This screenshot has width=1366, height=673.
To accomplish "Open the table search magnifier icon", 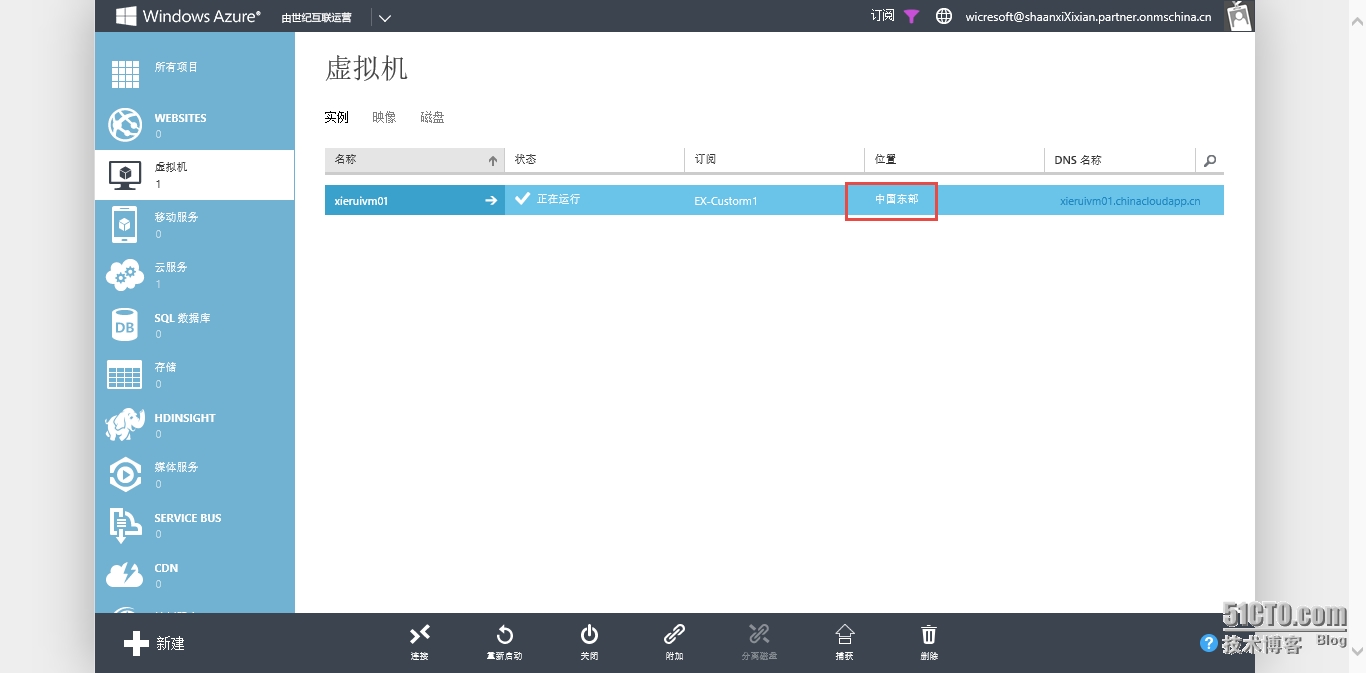I will point(1210,160).
